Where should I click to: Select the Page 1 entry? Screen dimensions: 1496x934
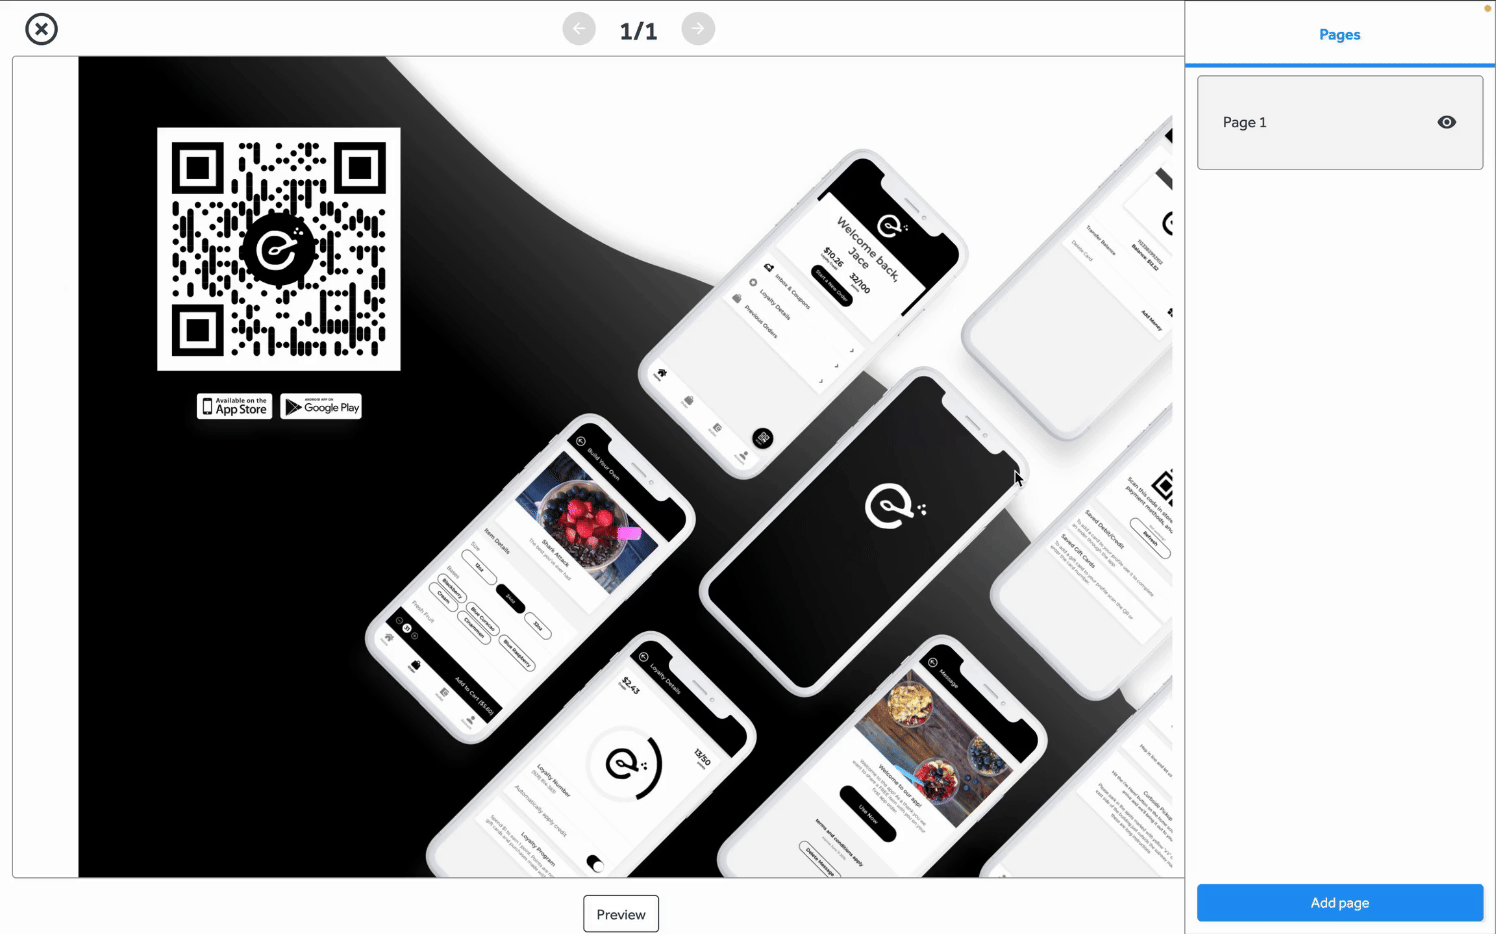(1339, 122)
